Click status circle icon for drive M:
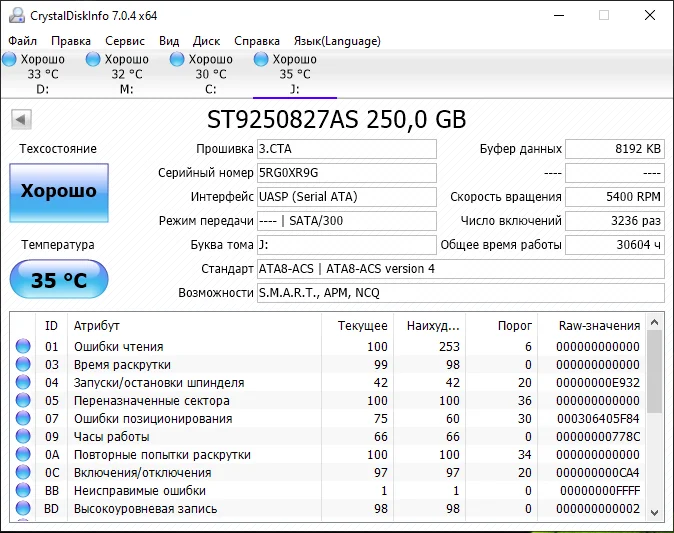Viewport: 674px width, 533px height. (93, 59)
